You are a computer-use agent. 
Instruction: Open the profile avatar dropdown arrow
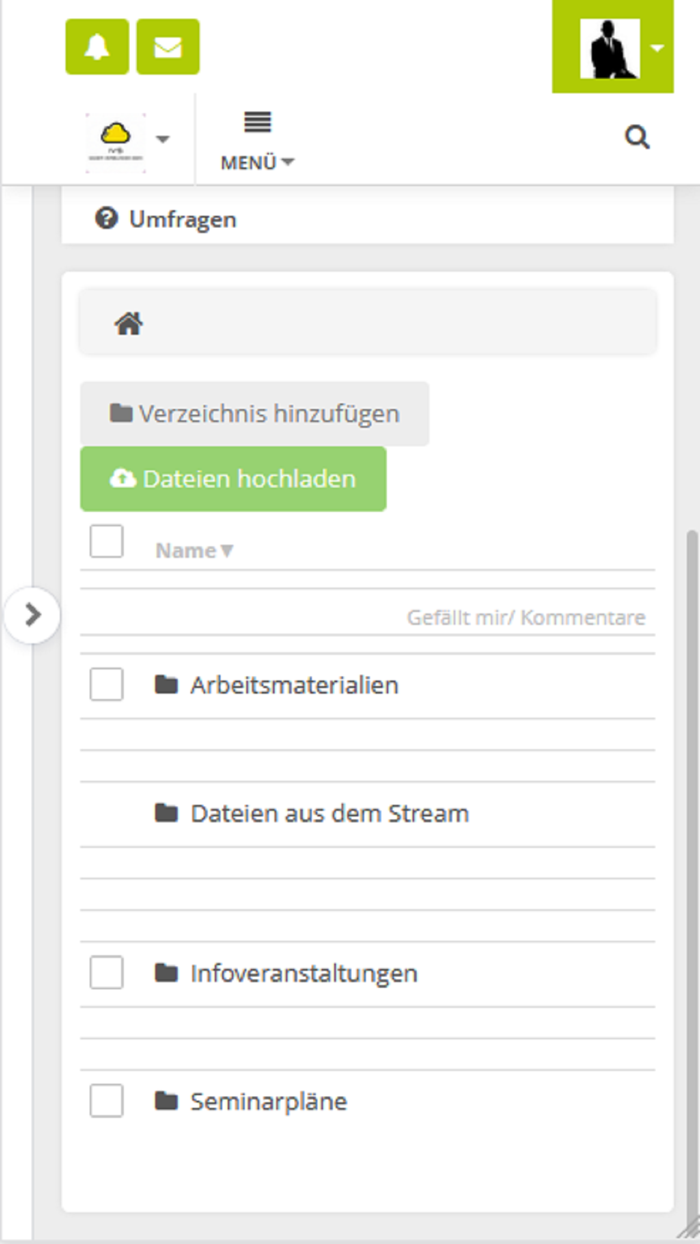point(658,45)
